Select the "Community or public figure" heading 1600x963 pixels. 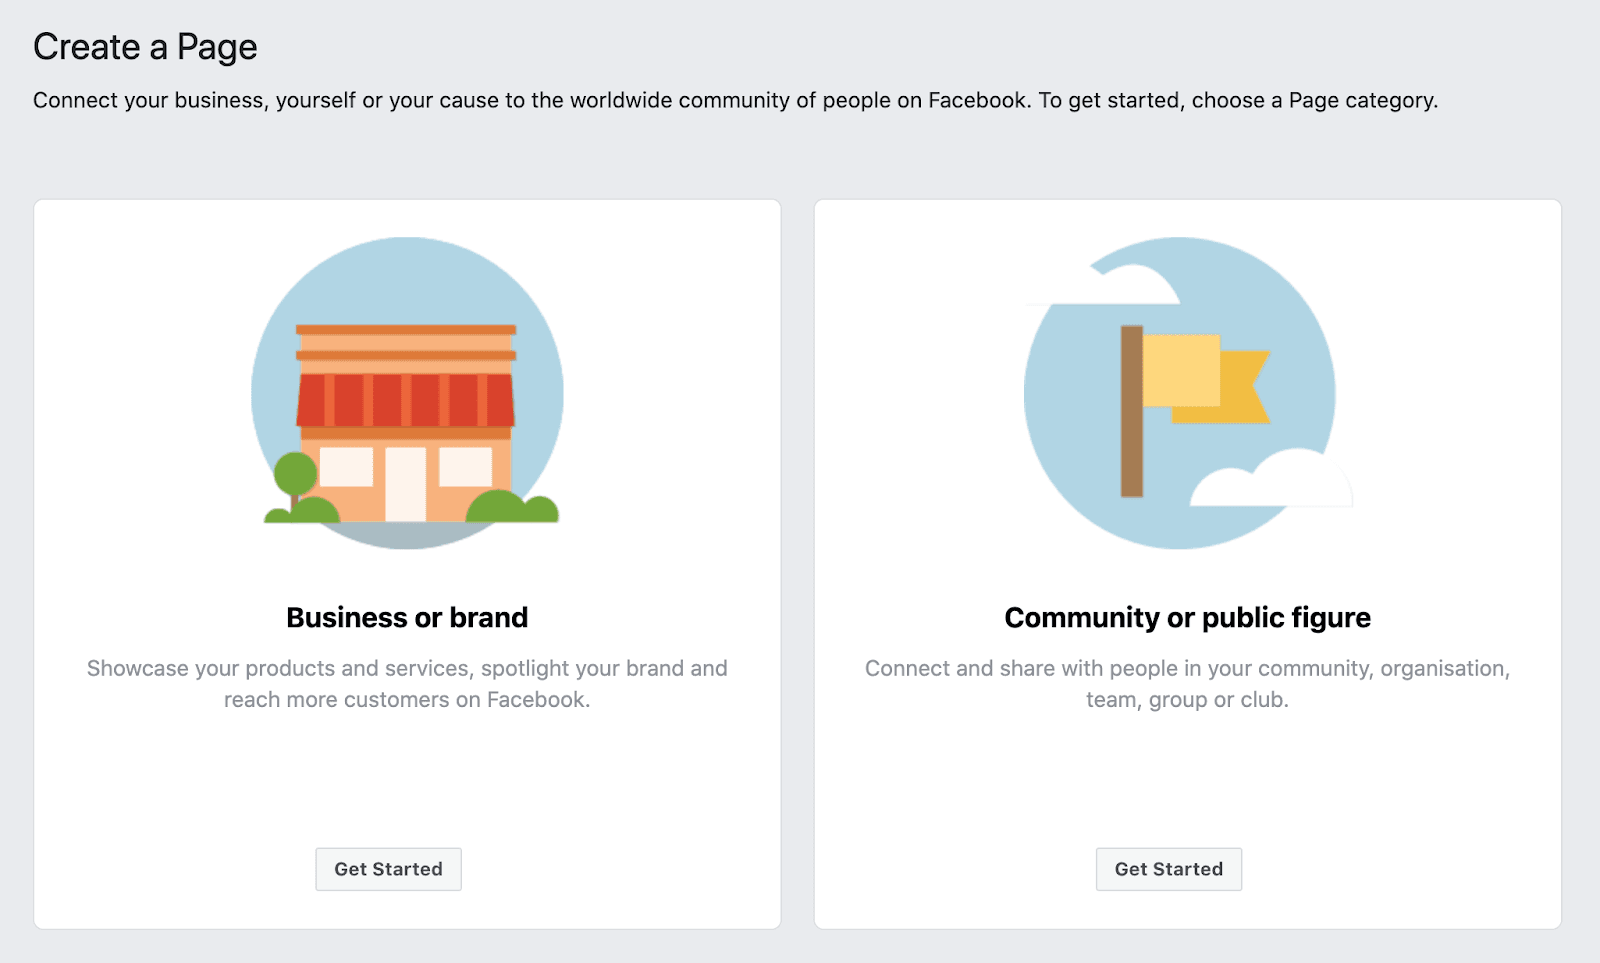1187,618
